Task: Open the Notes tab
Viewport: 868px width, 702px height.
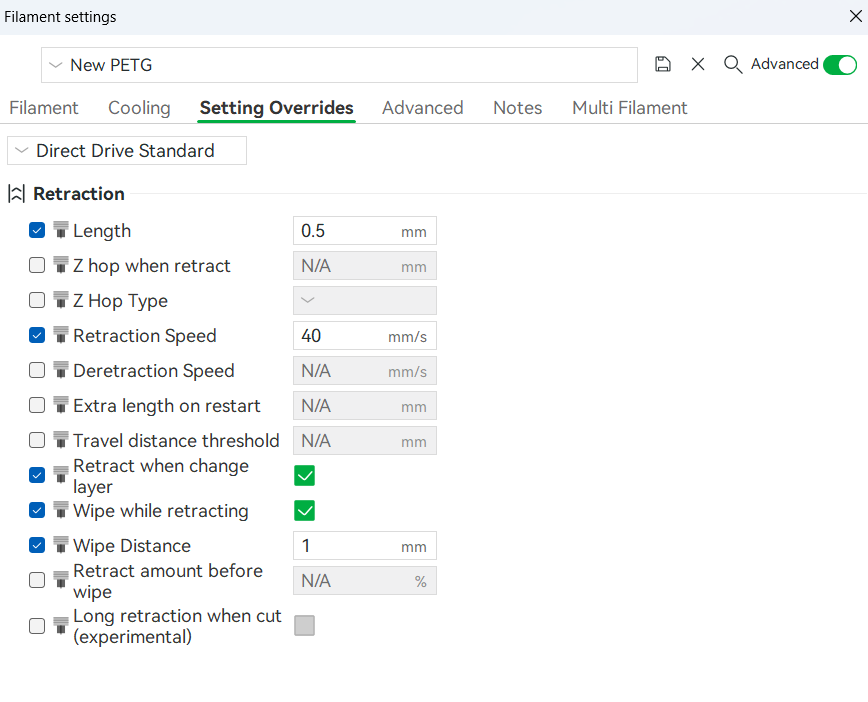Action: coord(518,107)
